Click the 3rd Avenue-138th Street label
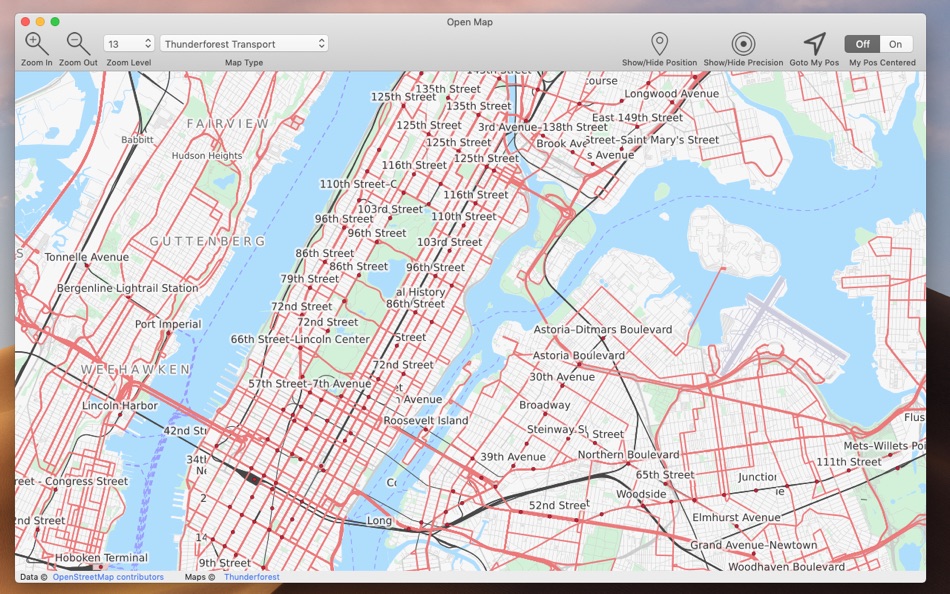 543,127
